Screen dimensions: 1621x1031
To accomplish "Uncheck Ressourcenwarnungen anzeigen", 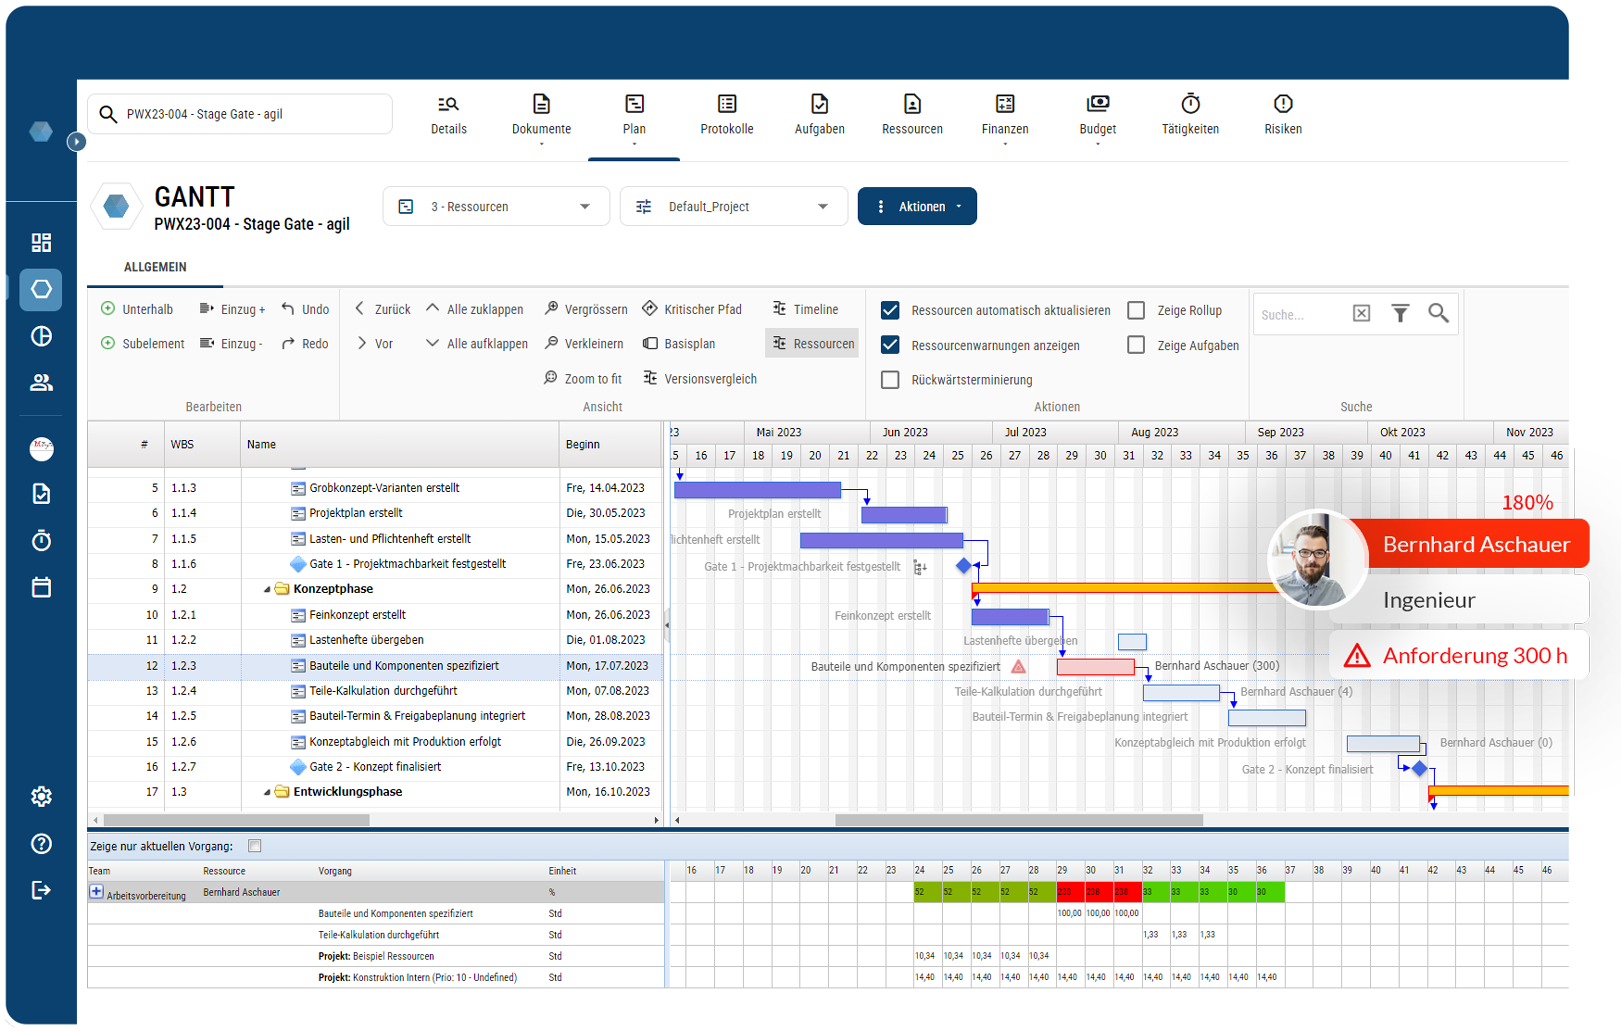I will click(890, 345).
